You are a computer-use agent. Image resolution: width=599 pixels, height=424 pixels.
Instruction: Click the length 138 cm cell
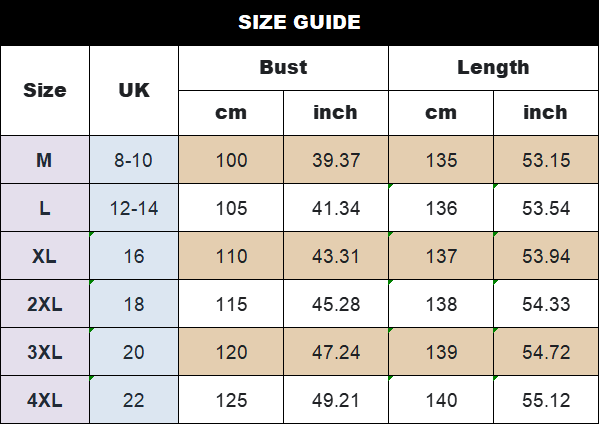click(441, 304)
